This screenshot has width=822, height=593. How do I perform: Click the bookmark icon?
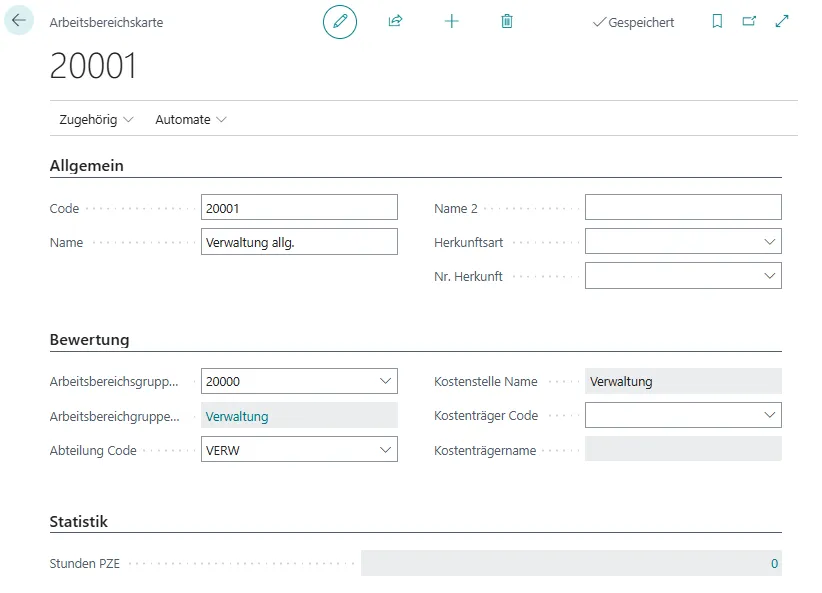717,21
